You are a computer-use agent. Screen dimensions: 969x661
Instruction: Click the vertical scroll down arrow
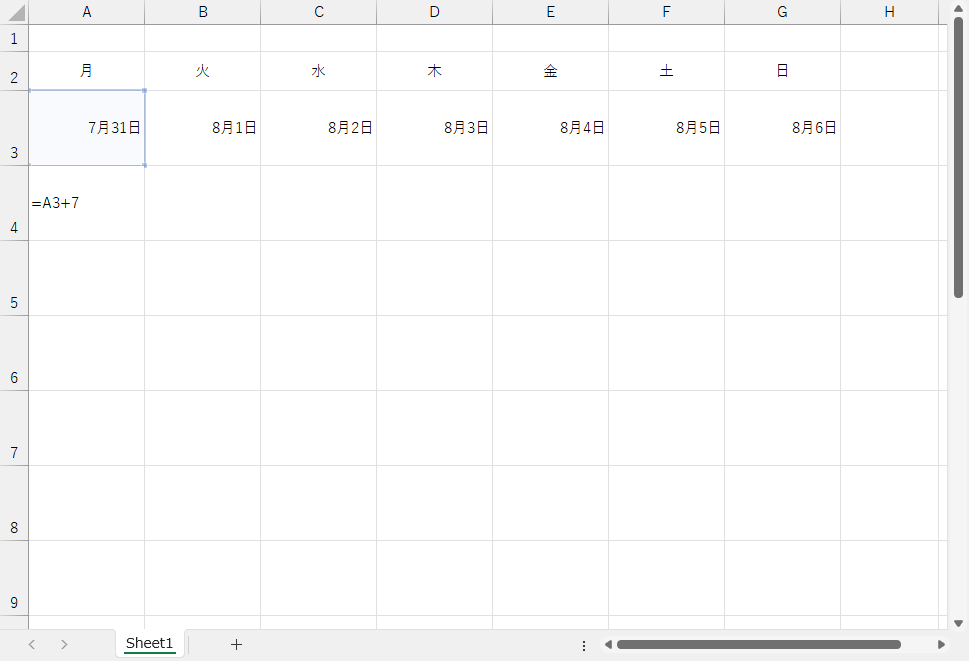tap(958, 623)
